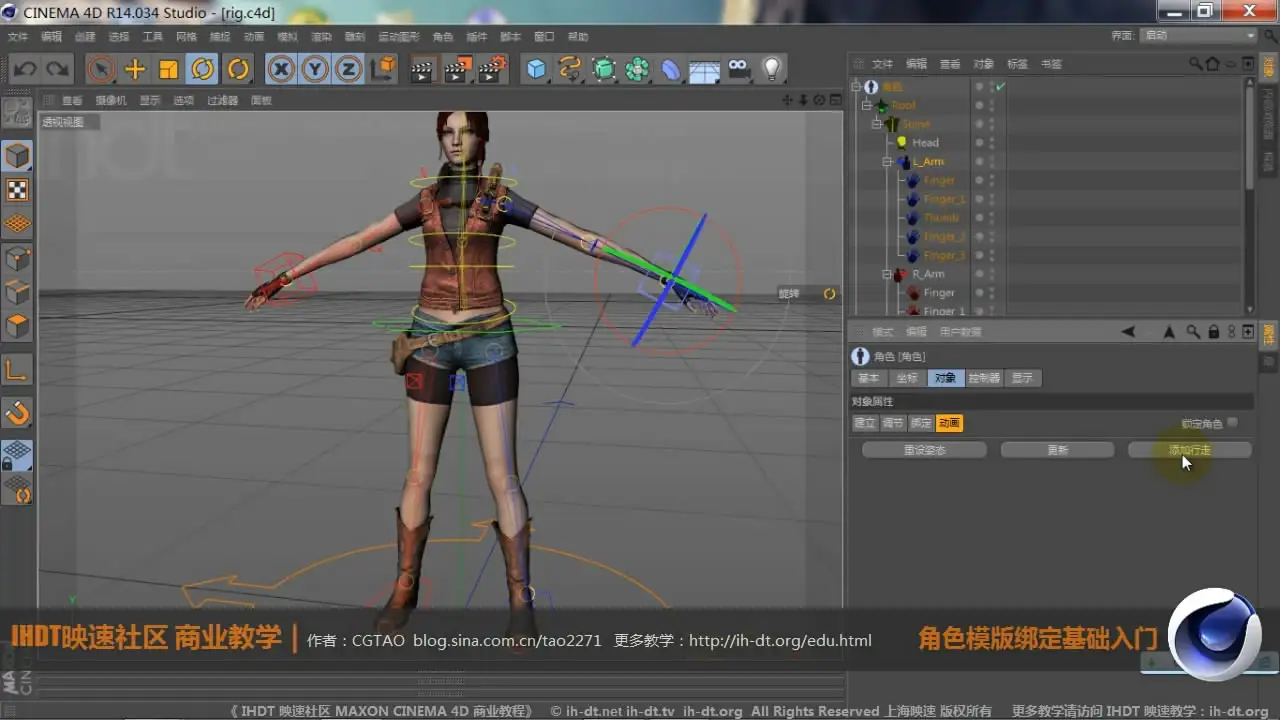This screenshot has height=720, width=1280.
Task: Click the Redo arrow in the toolbar
Action: coord(58,69)
